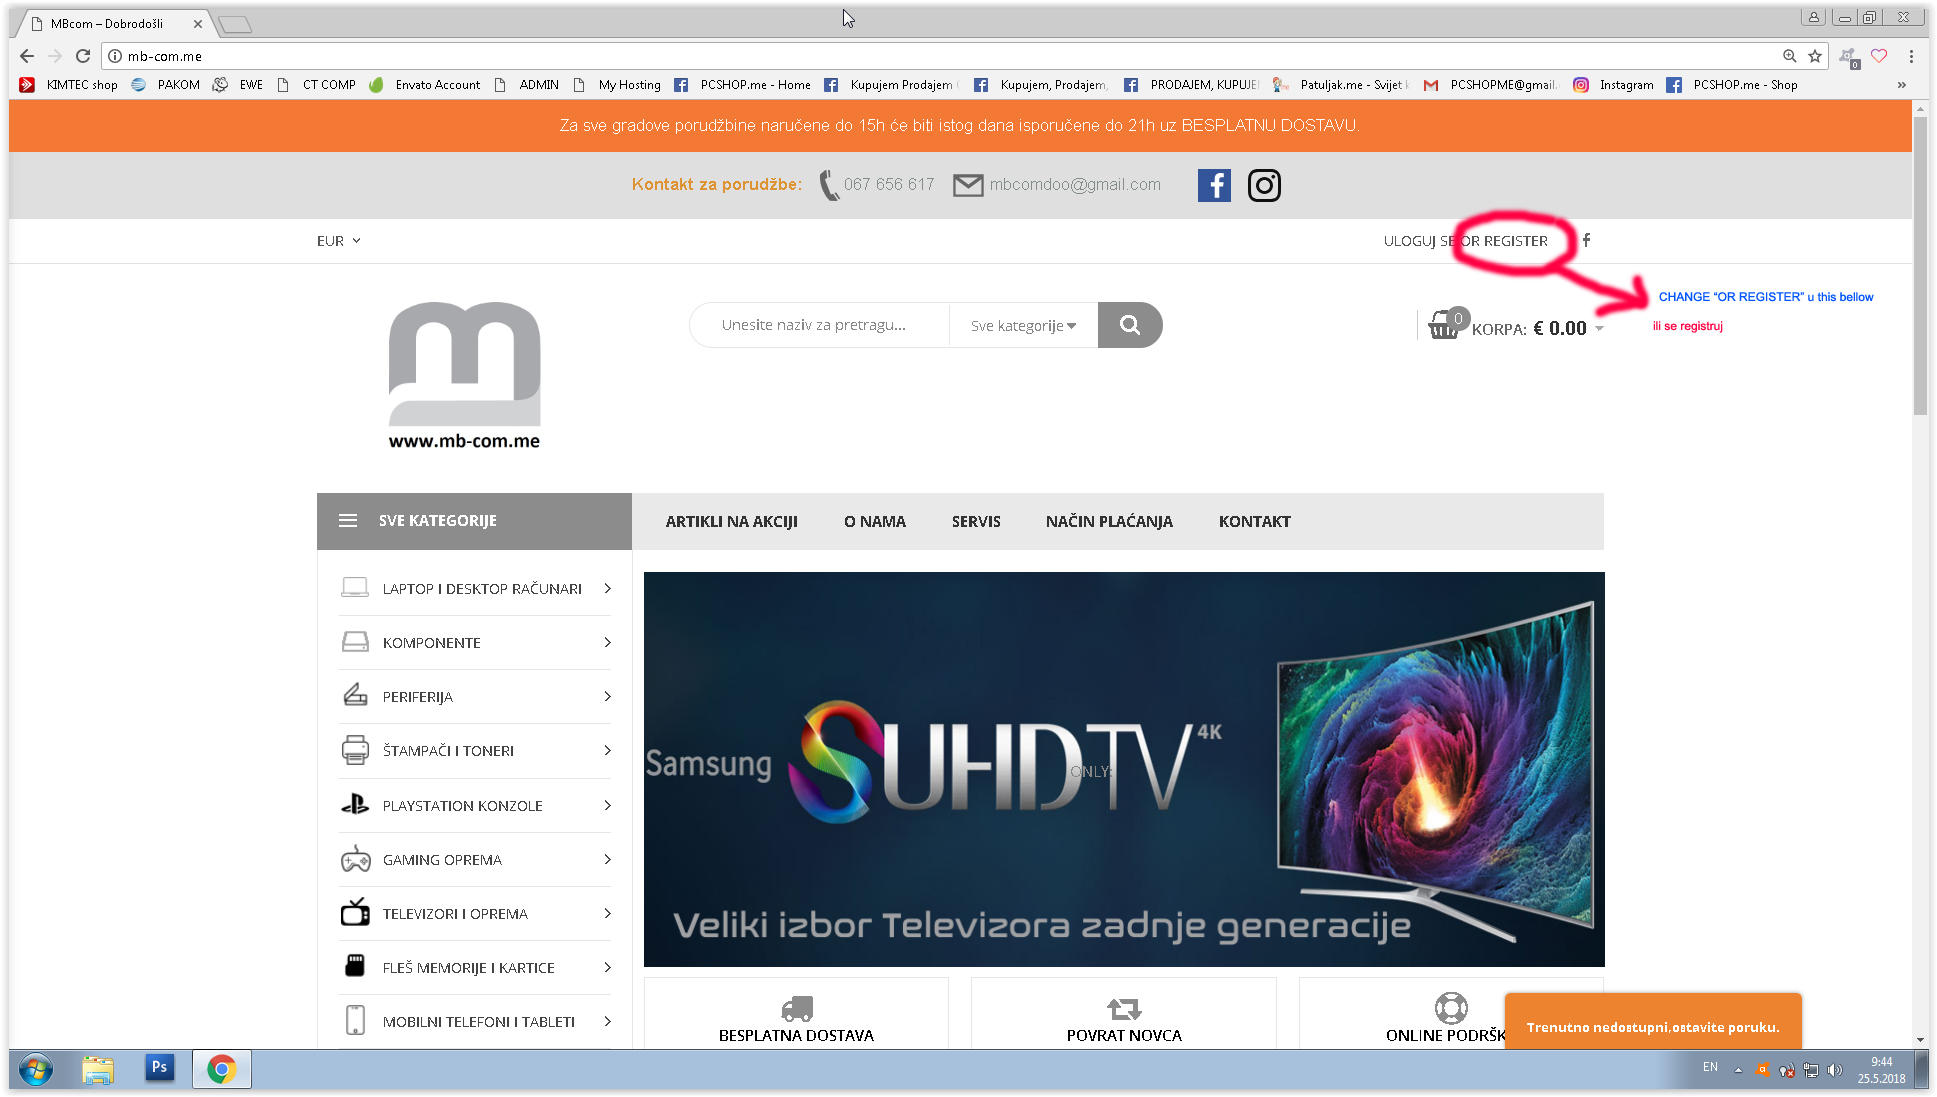1937x1097 pixels.
Task: Expand Televizori i oprema submenu arrow
Action: pyautogui.click(x=607, y=913)
